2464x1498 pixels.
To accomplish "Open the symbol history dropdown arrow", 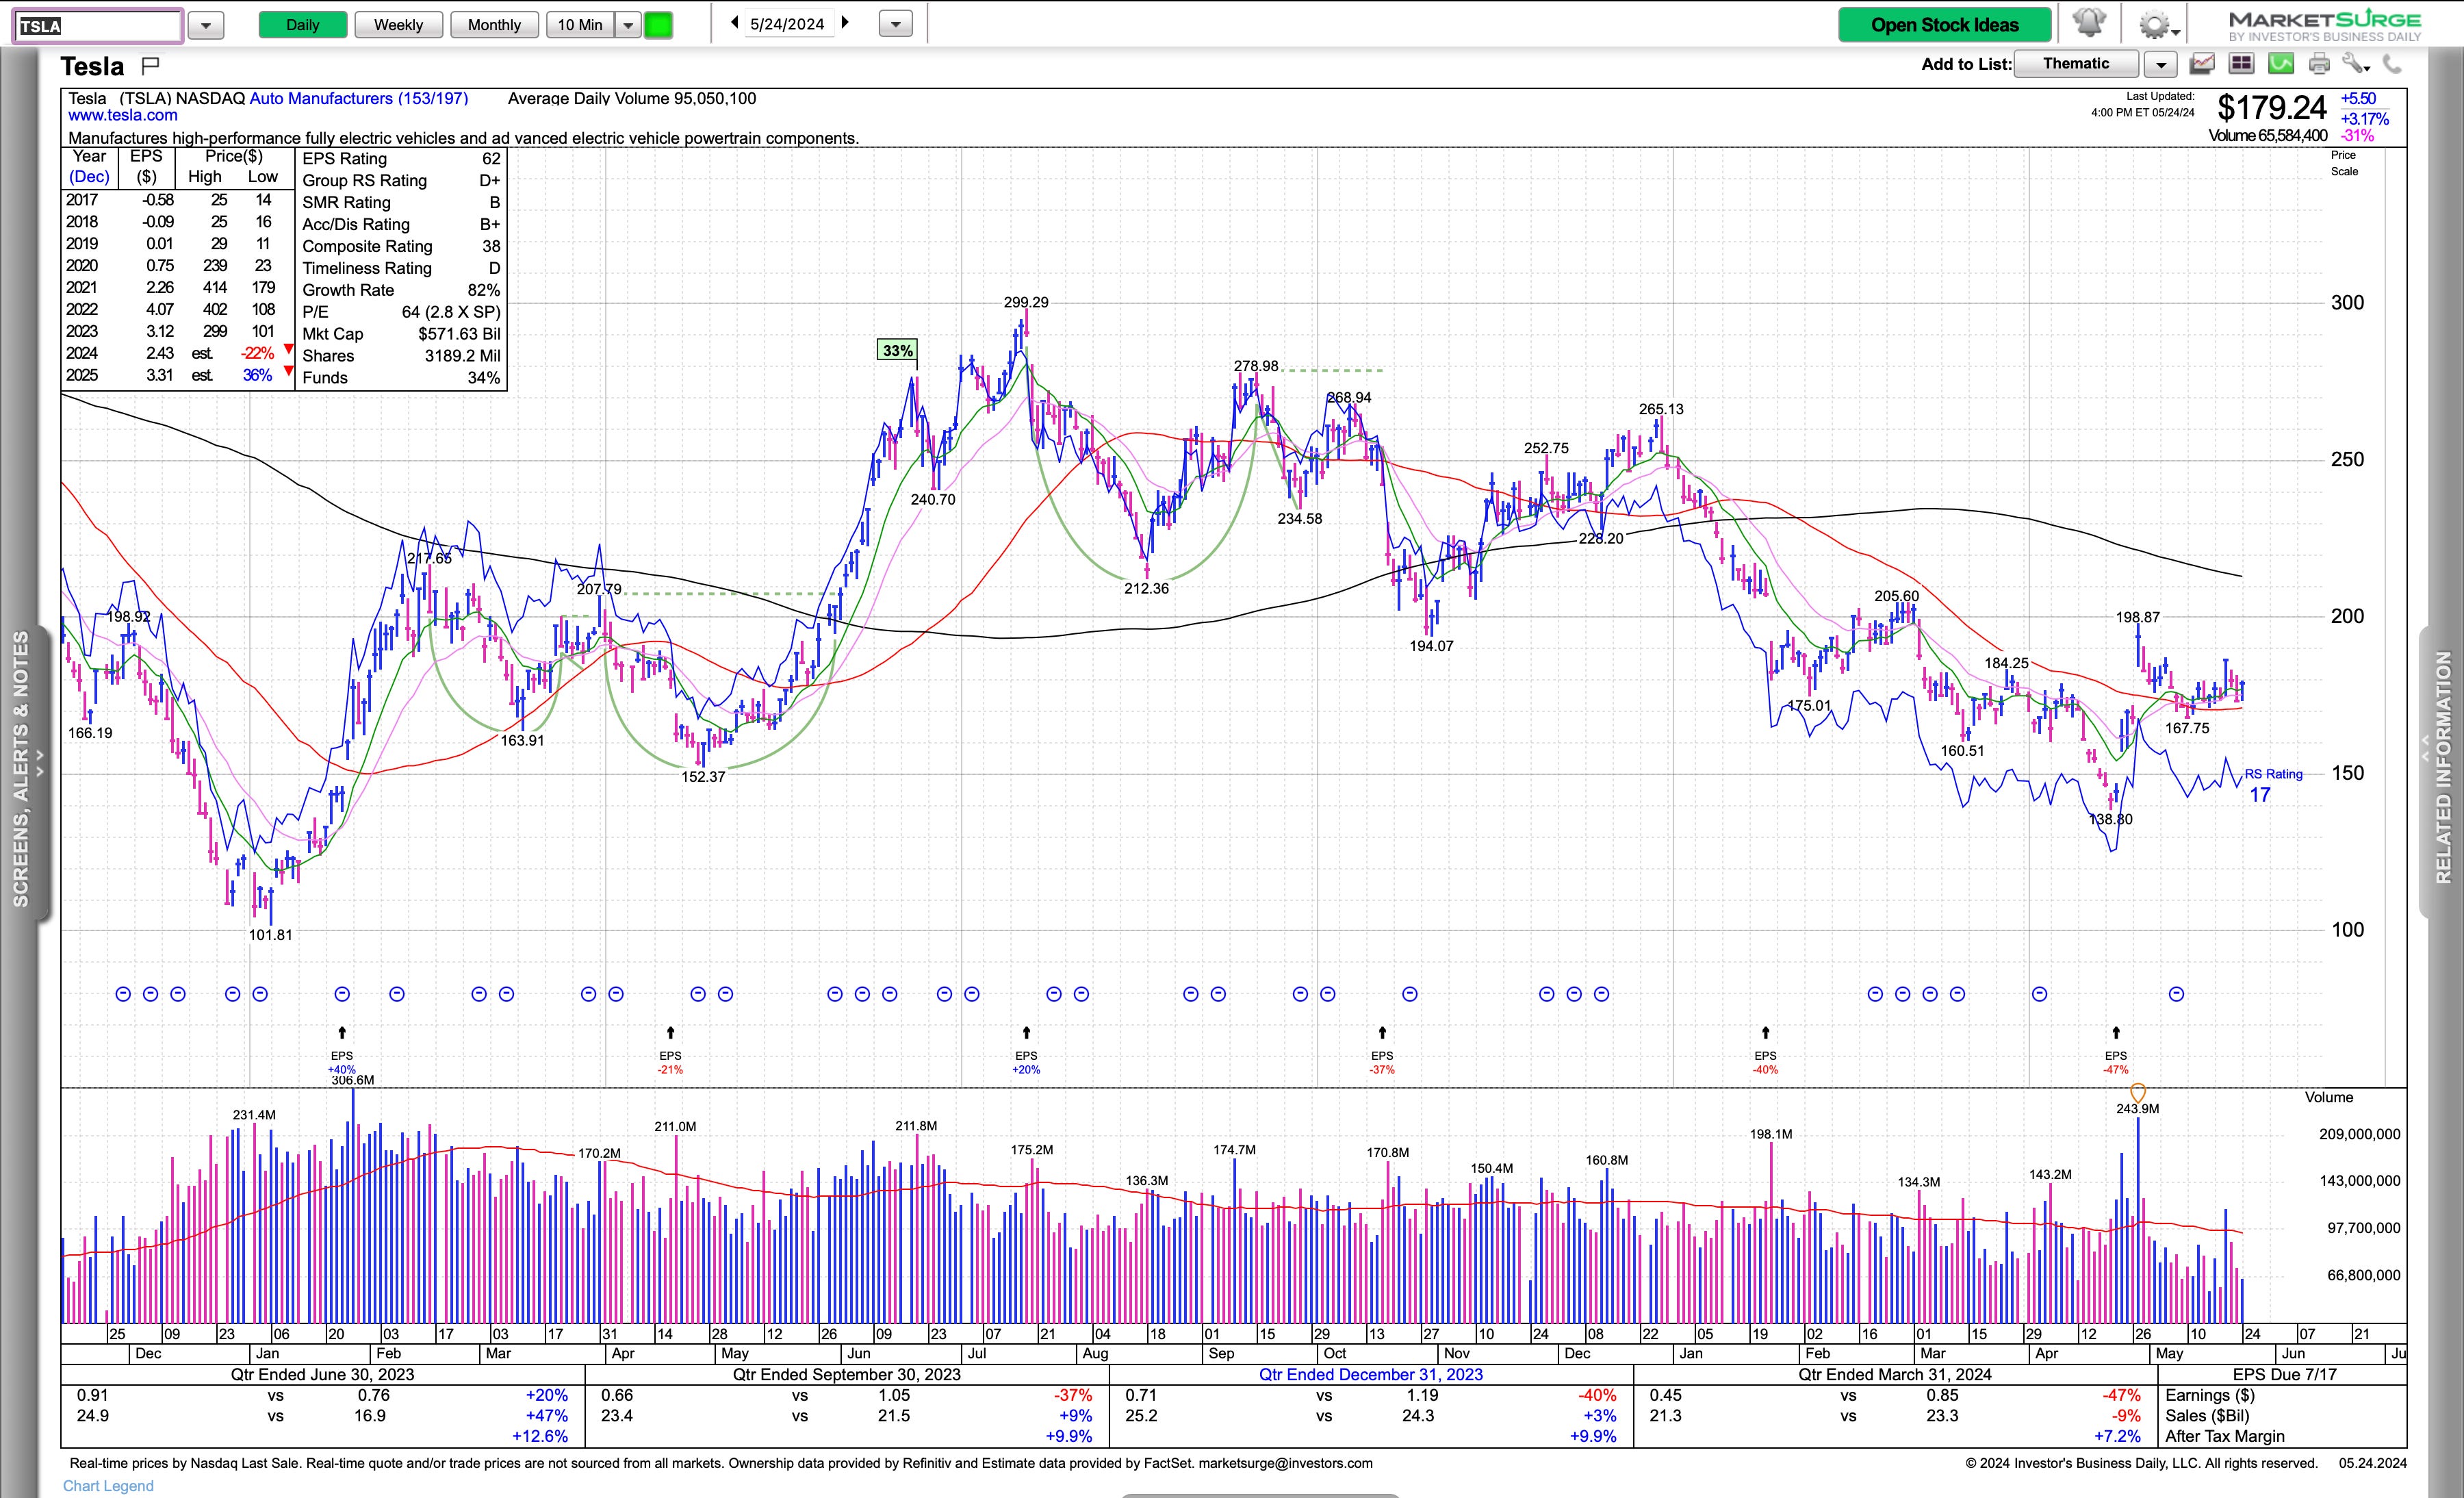I will click(206, 25).
